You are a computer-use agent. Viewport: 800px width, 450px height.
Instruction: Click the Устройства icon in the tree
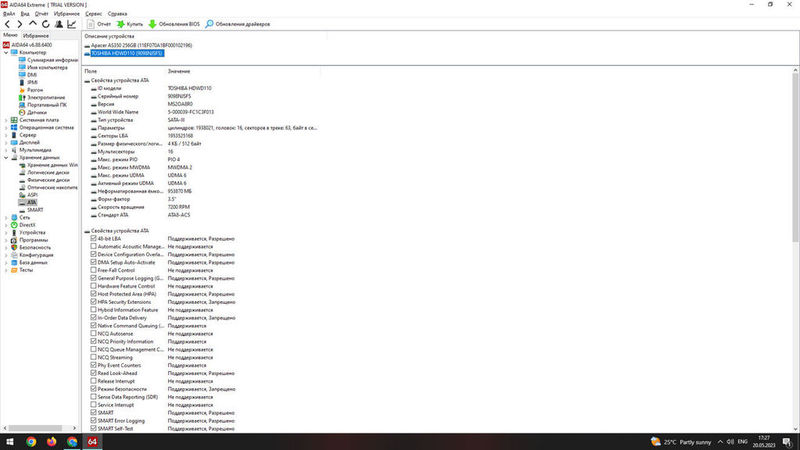click(x=14, y=232)
